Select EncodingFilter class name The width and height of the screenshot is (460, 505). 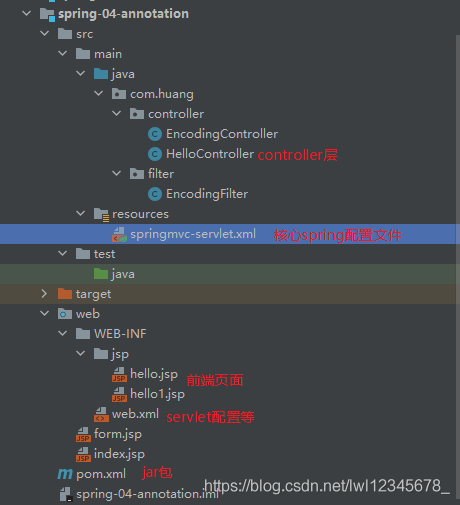(207, 194)
